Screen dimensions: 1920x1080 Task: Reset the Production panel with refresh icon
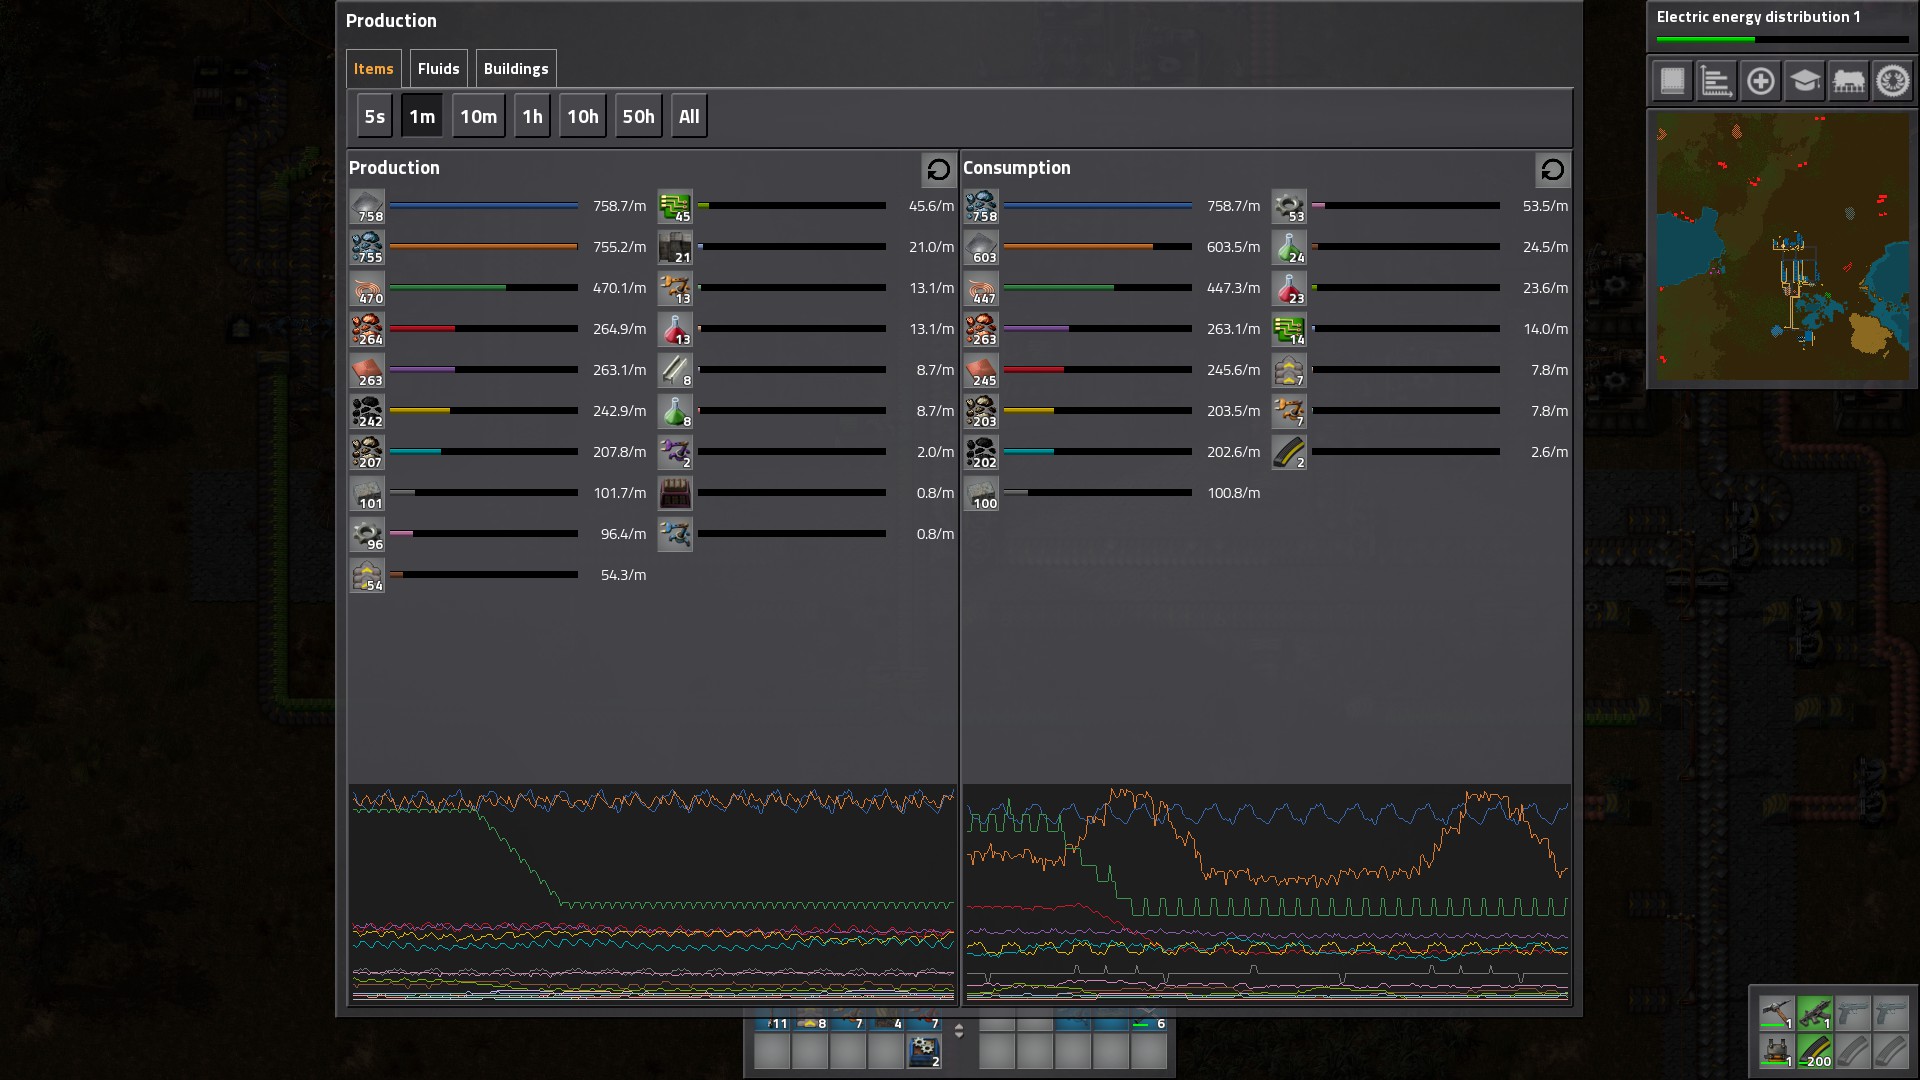938,170
